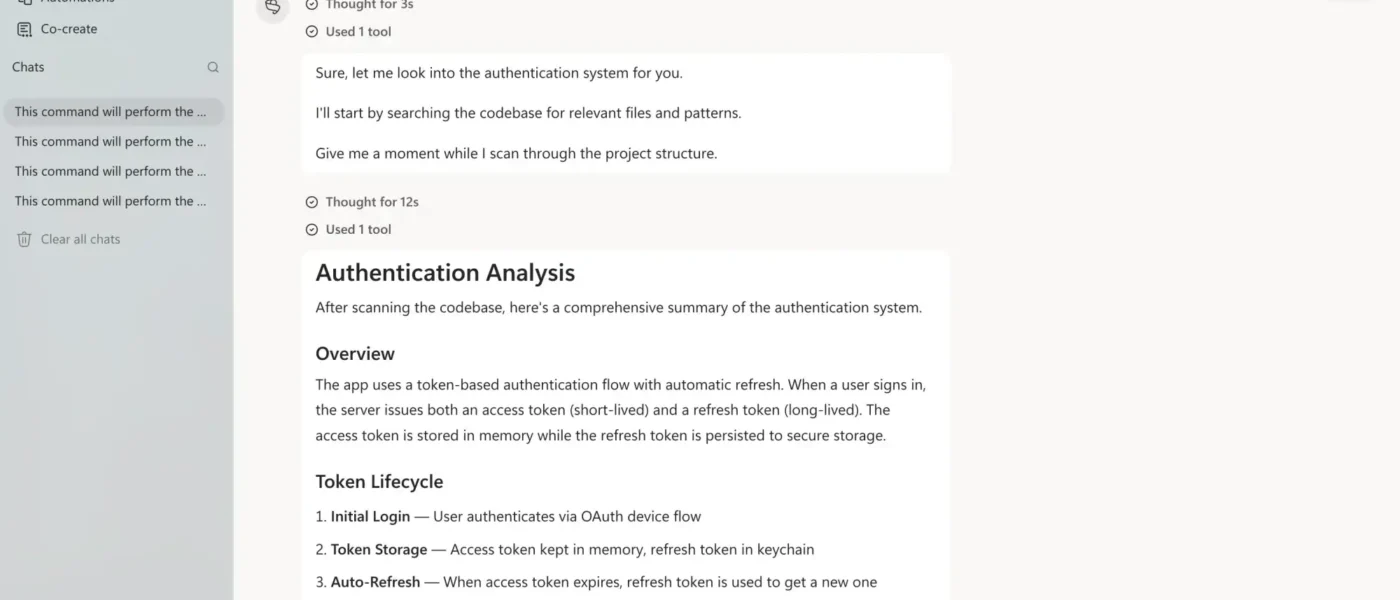Click the Co-create sidebar icon

(24, 29)
